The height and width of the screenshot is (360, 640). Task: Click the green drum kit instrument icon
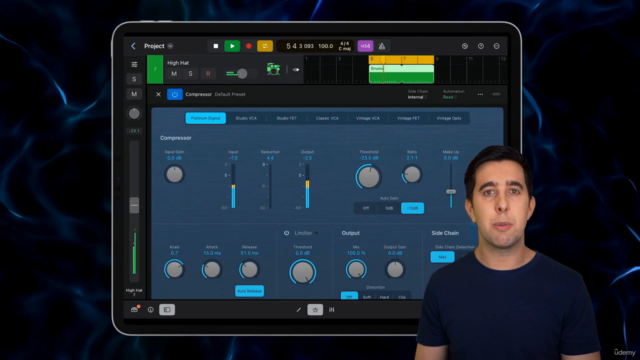[x=273, y=69]
